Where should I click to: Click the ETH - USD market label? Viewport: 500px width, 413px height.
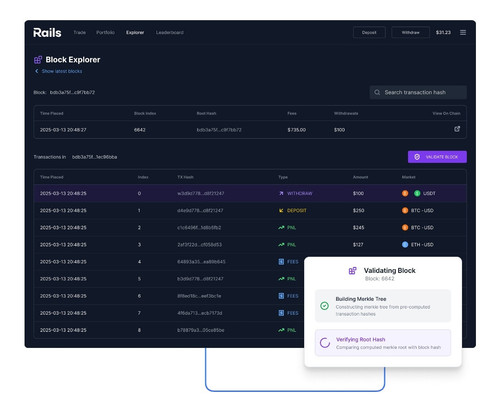click(422, 245)
